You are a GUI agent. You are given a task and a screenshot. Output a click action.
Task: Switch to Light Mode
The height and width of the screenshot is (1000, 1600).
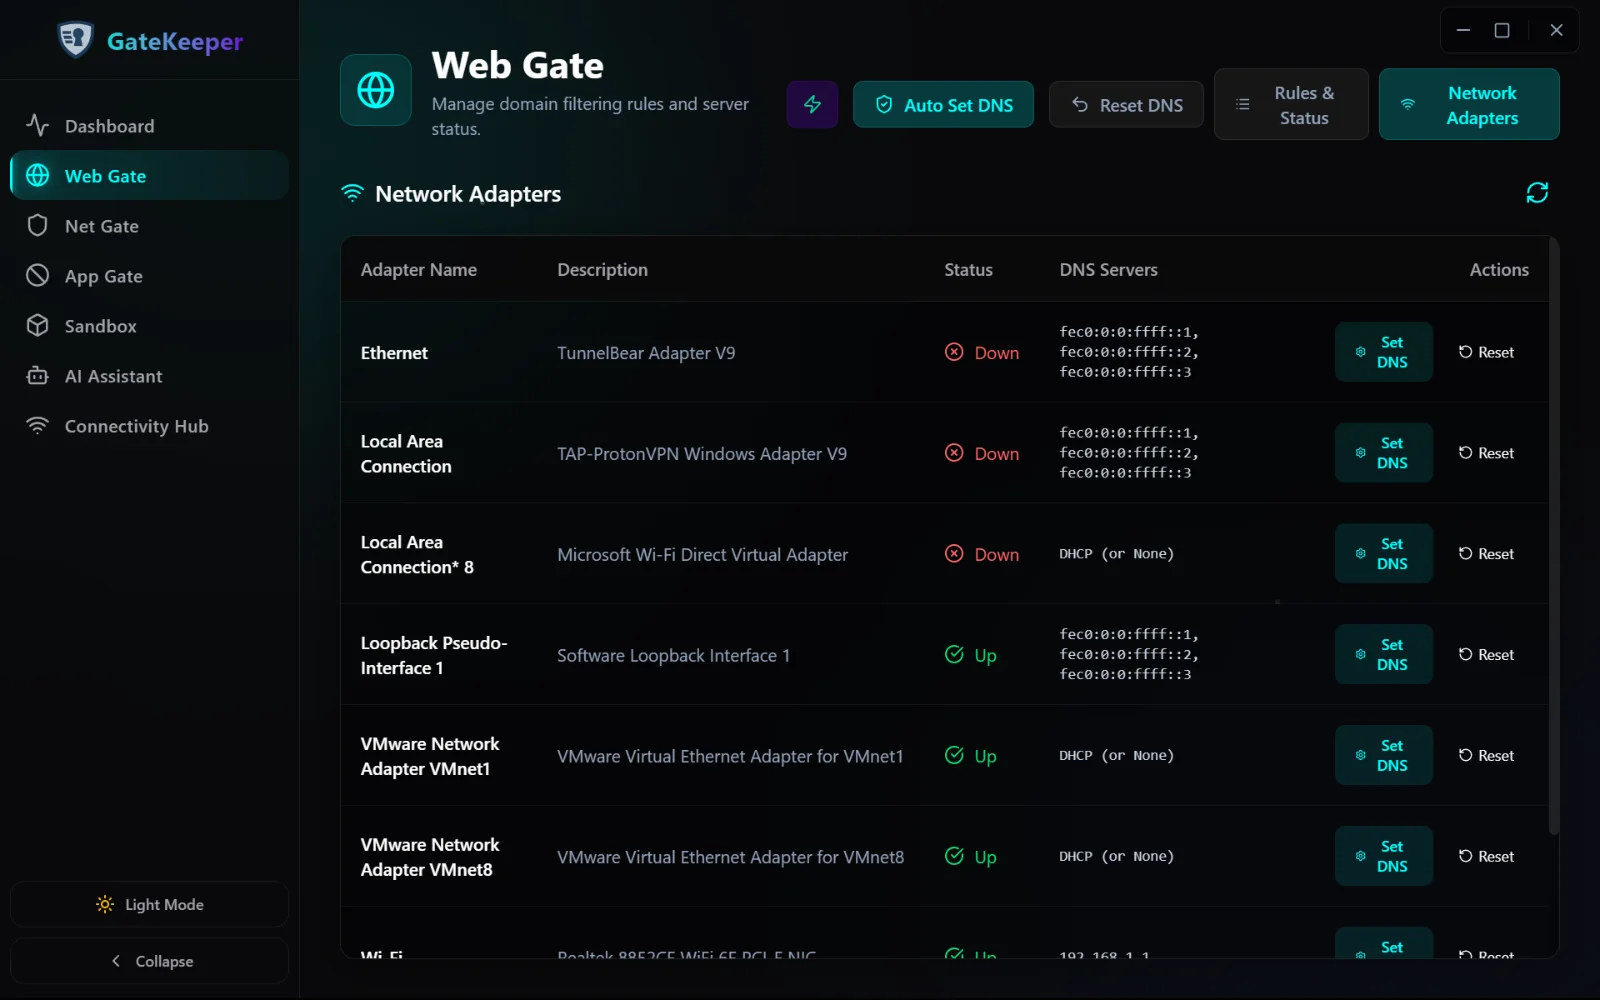click(150, 904)
